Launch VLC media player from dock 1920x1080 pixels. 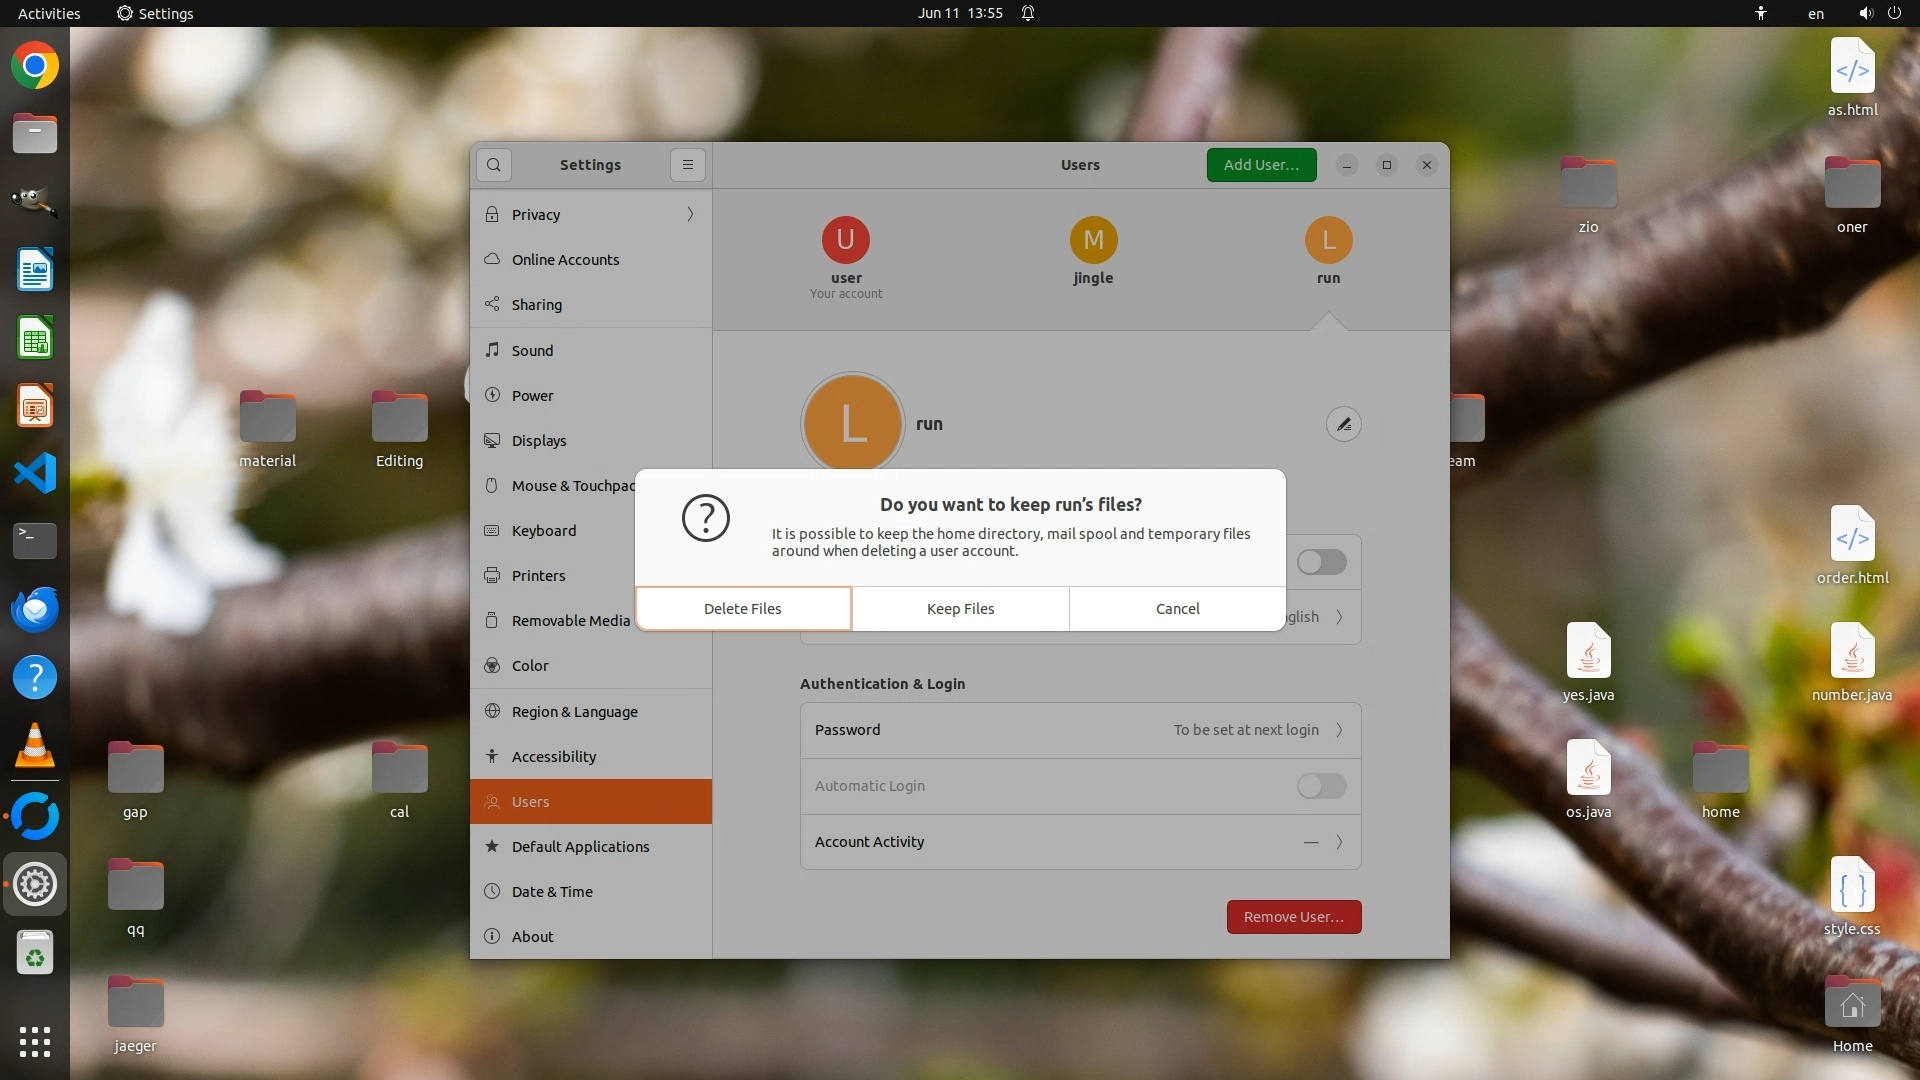pos(35,745)
